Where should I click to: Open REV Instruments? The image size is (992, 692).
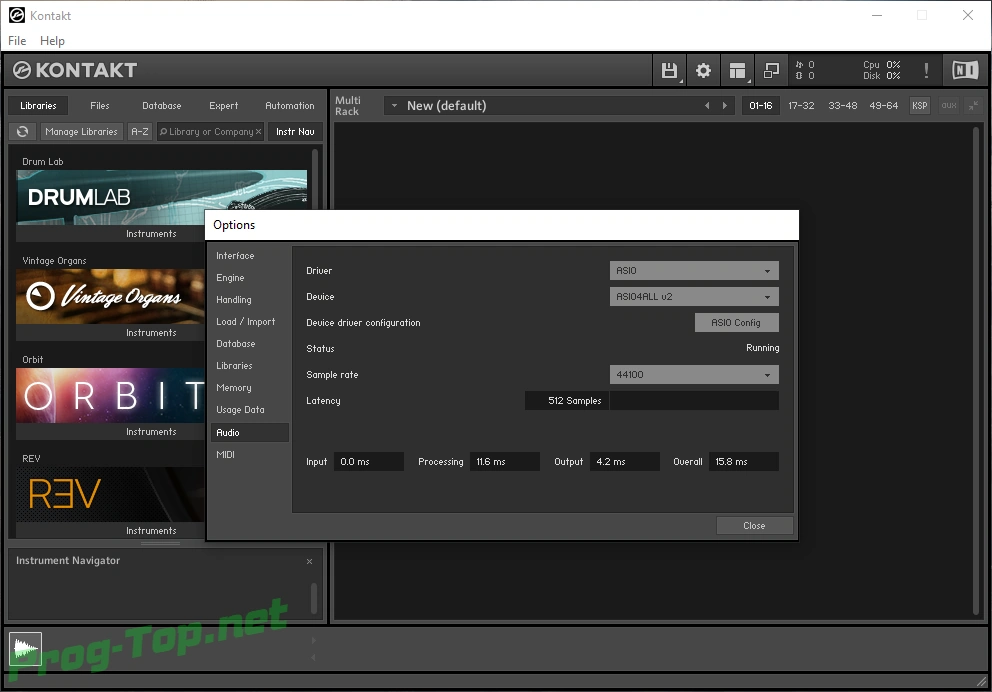151,531
